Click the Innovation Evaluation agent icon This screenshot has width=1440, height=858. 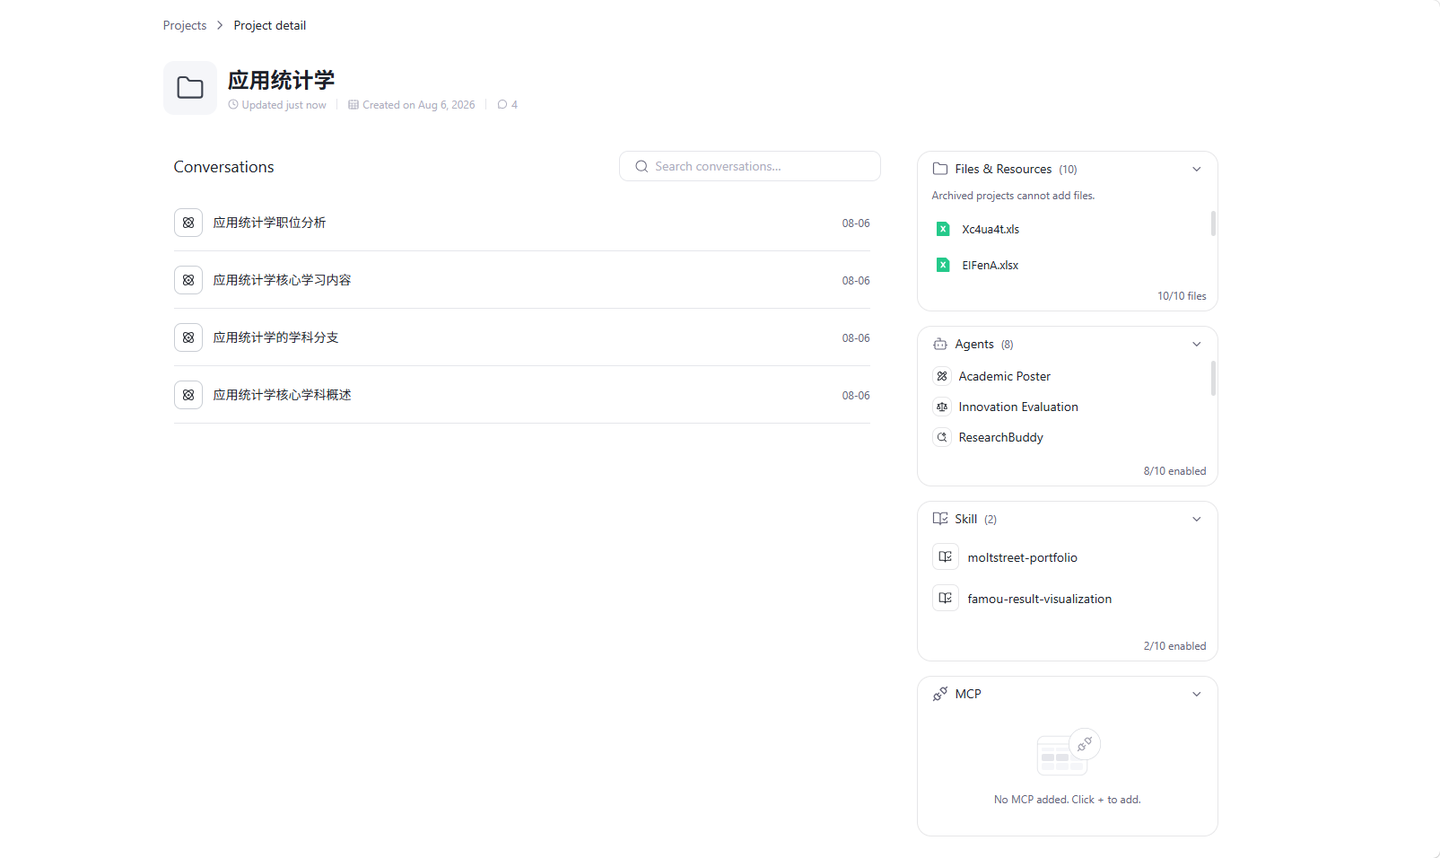tap(942, 407)
